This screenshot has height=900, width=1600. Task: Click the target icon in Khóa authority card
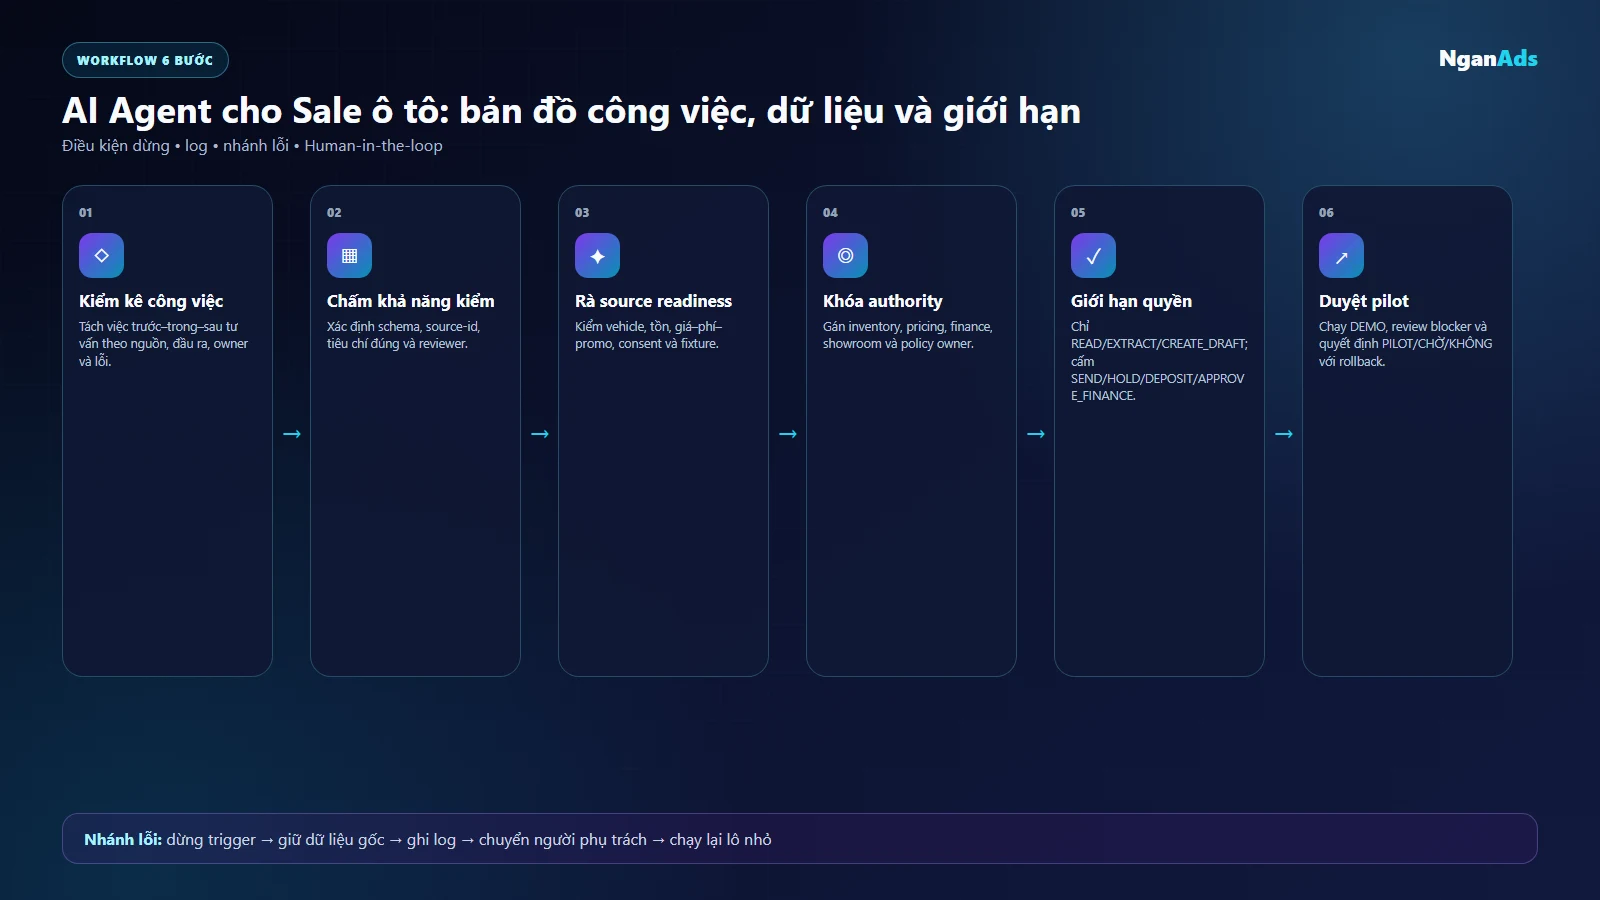(845, 255)
